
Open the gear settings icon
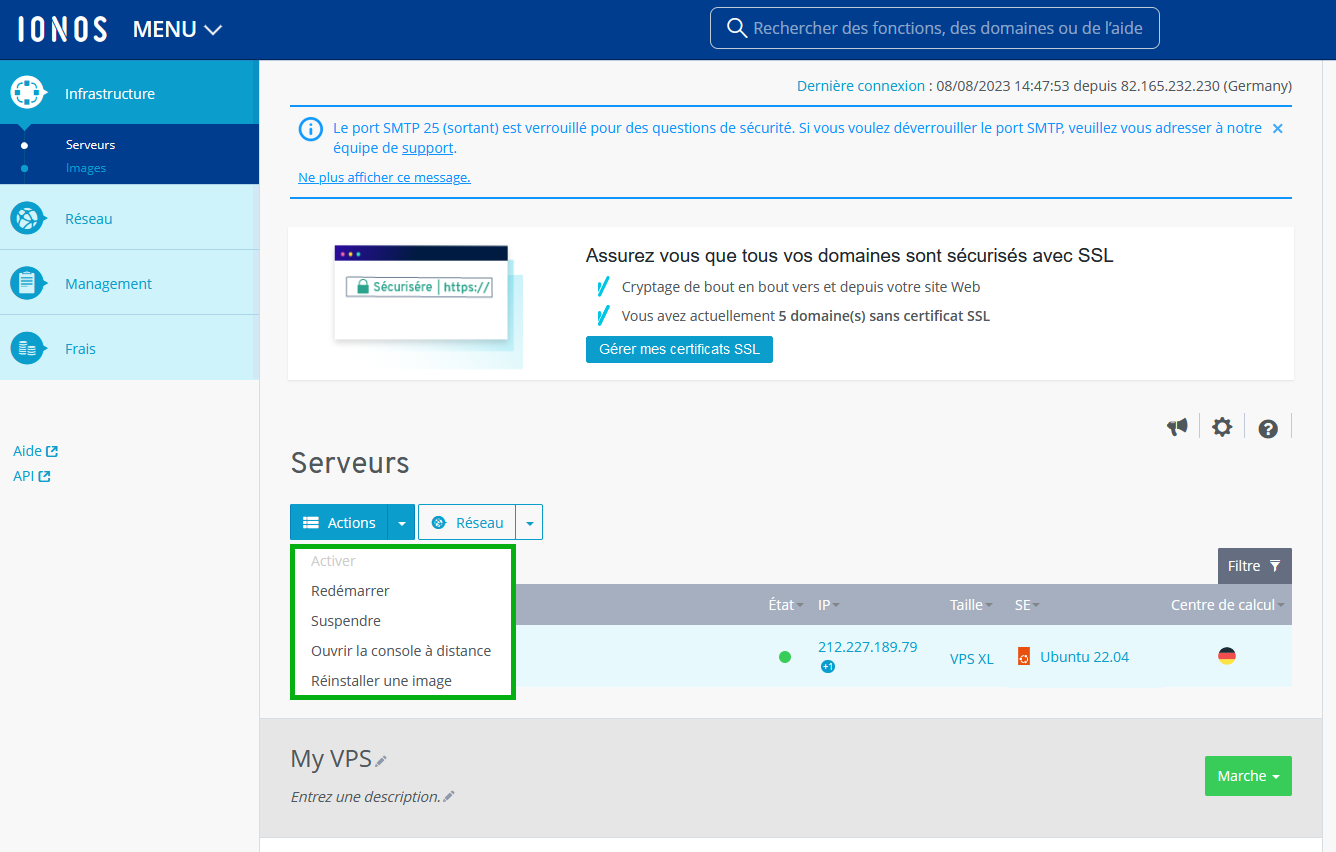click(x=1222, y=427)
